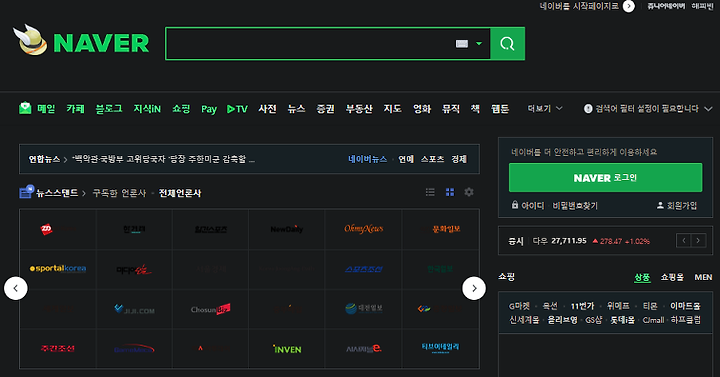Open the 뉴스 menu

(x=296, y=109)
